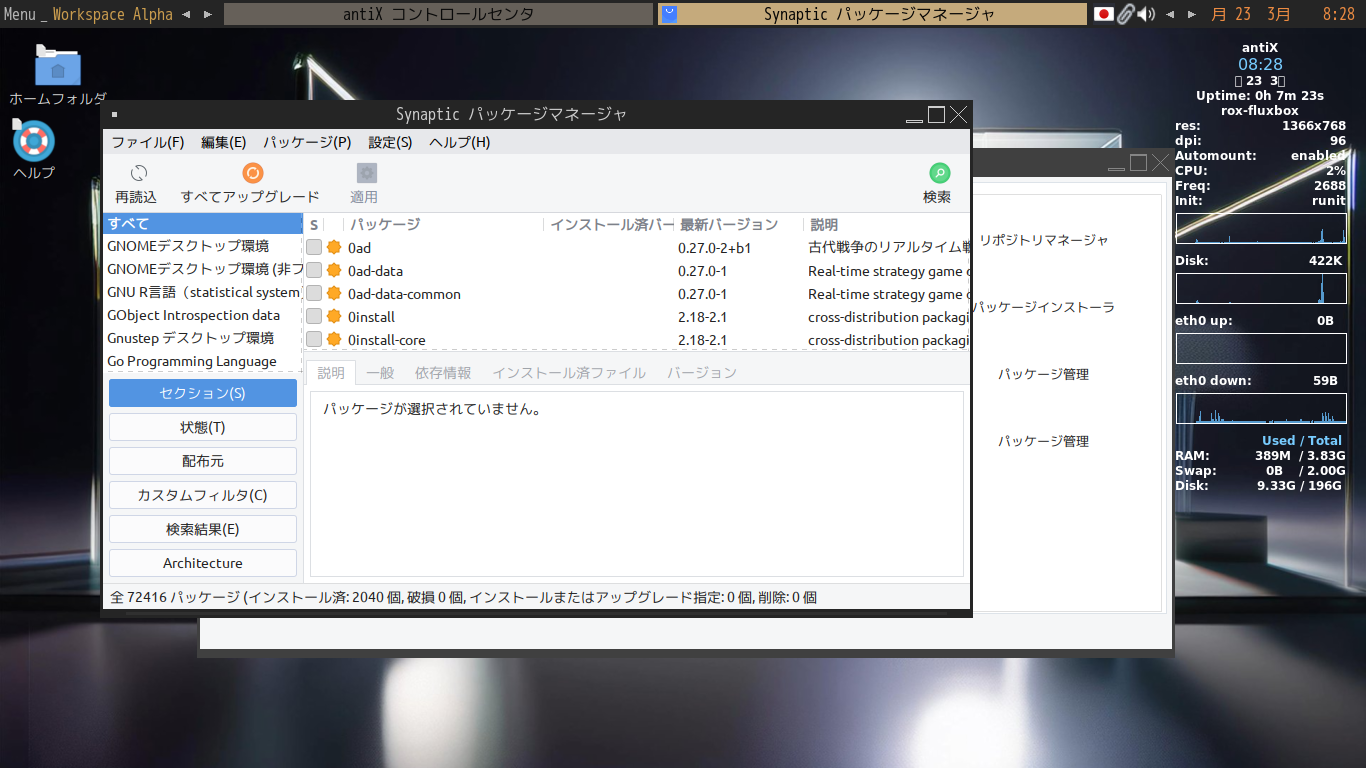Select the GNOMEデスクトップ環境 category

(x=188, y=246)
